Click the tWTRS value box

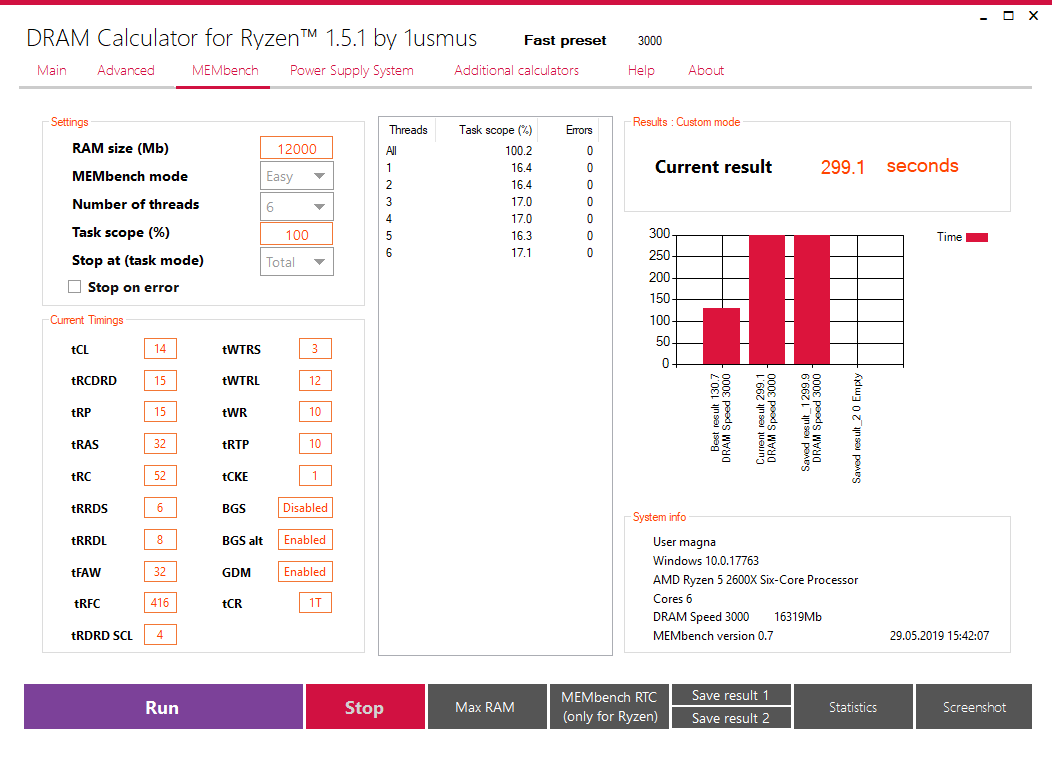click(315, 349)
